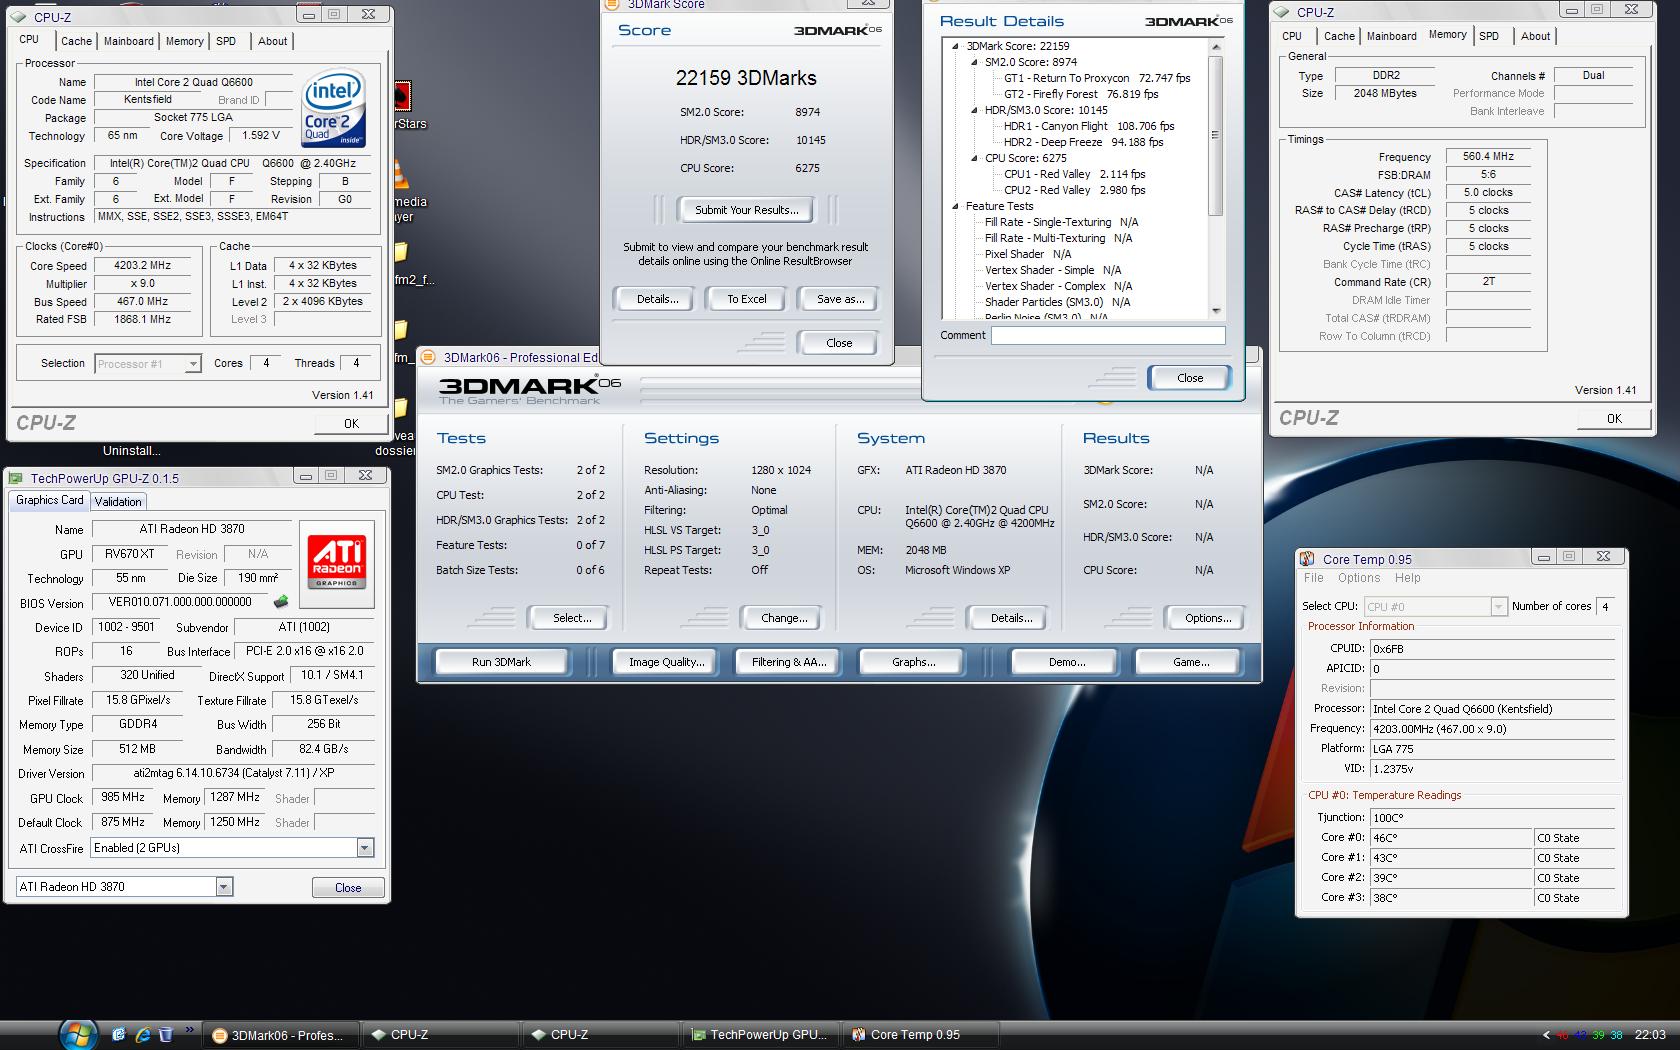The image size is (1680, 1050).
Task: Click the Filtering & AA button
Action: (789, 662)
